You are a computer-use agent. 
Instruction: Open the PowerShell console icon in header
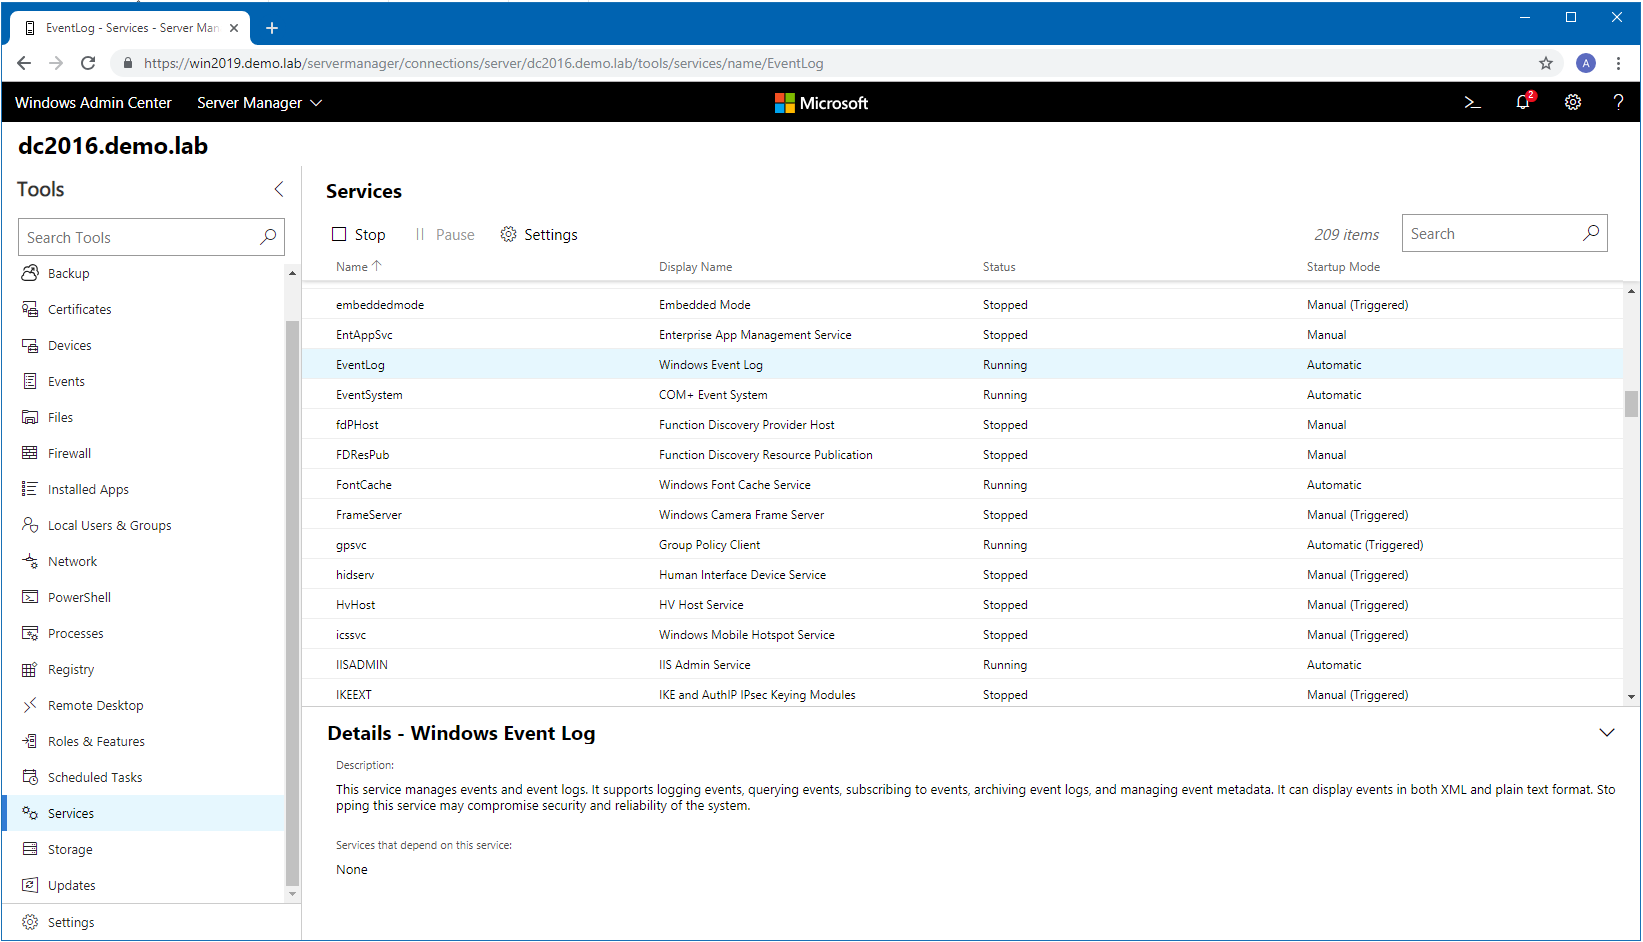1472,102
